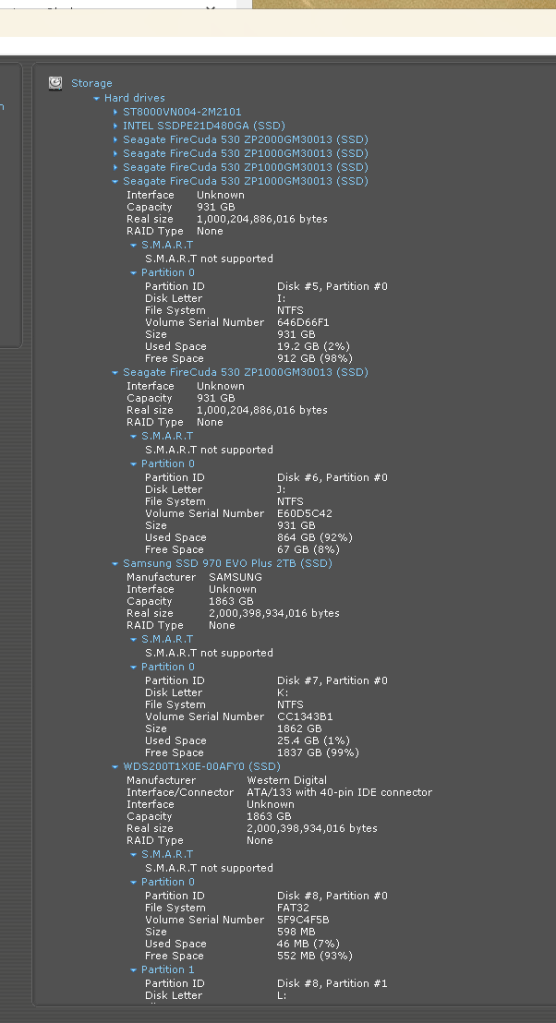
Task: Collapse the Samsung SSD 970 EVO Plus arrow
Action: point(116,564)
